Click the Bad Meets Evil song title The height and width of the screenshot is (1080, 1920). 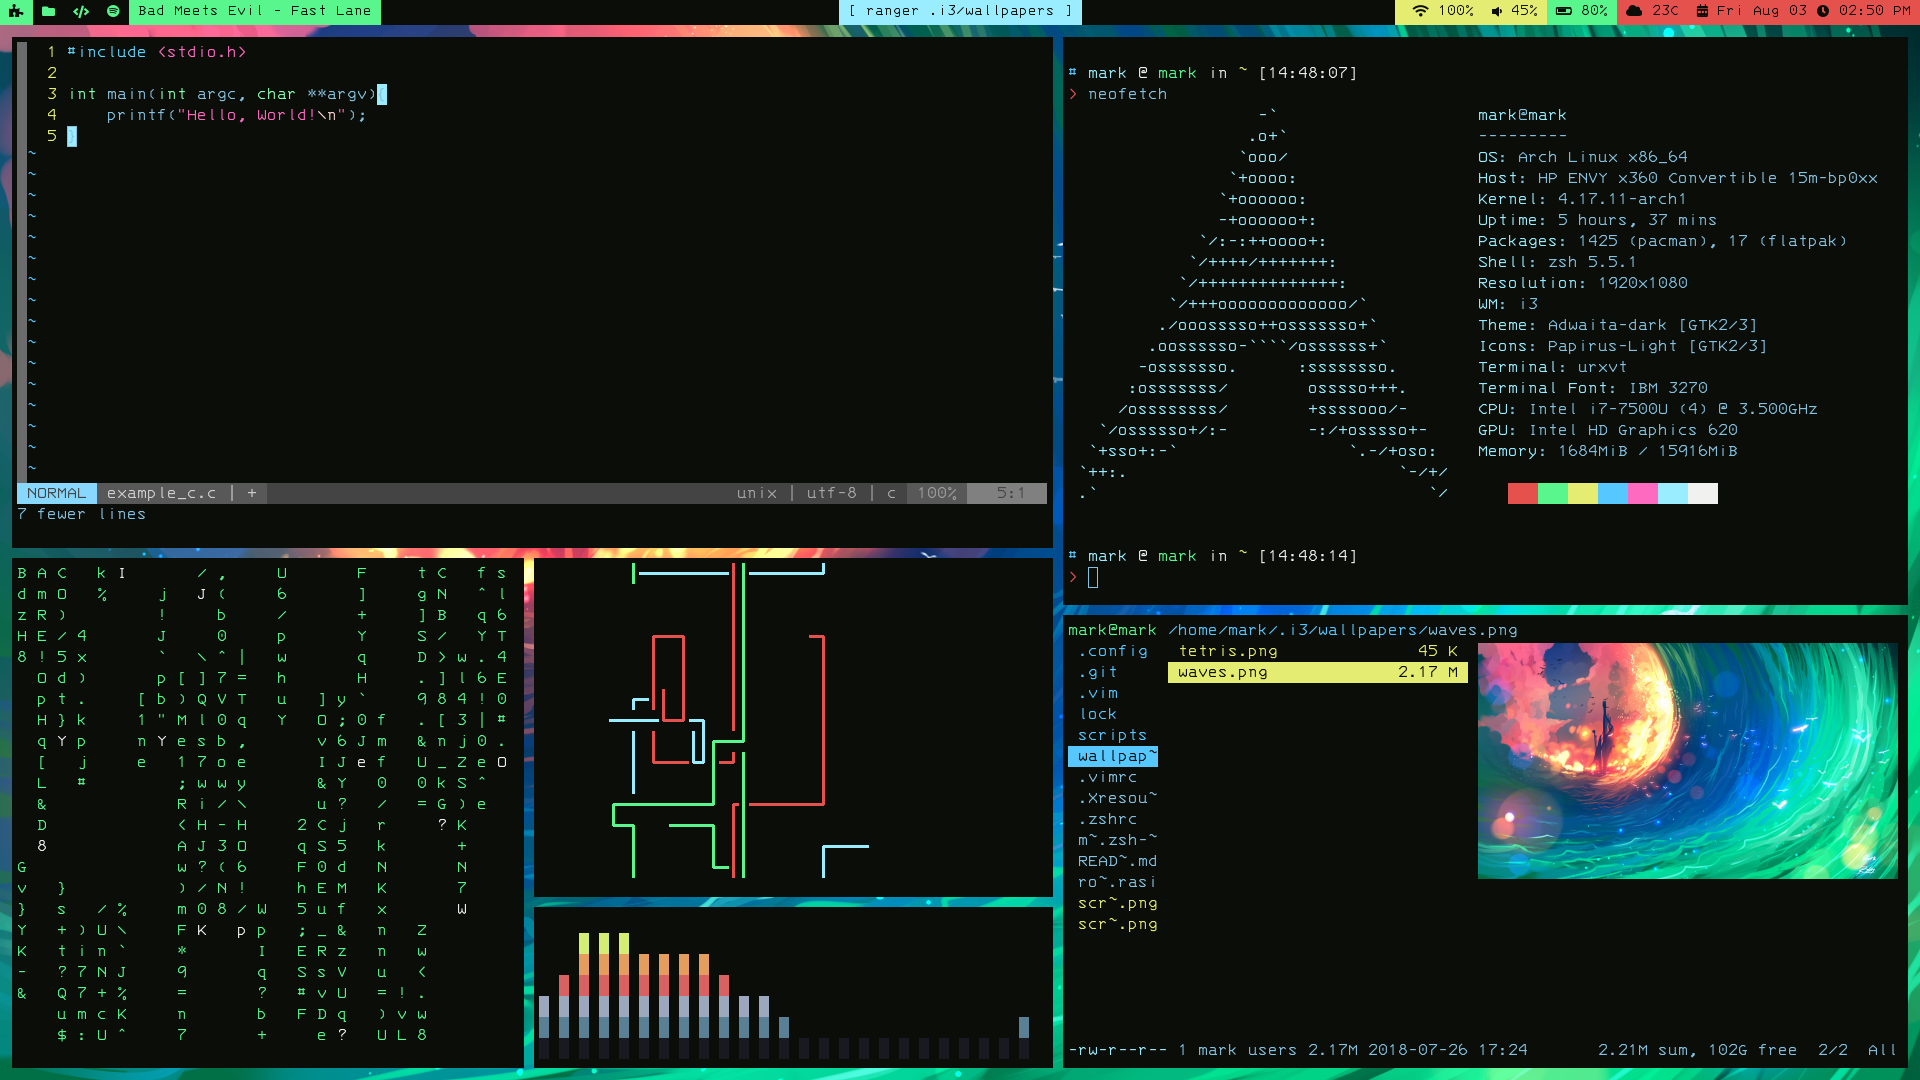point(254,11)
